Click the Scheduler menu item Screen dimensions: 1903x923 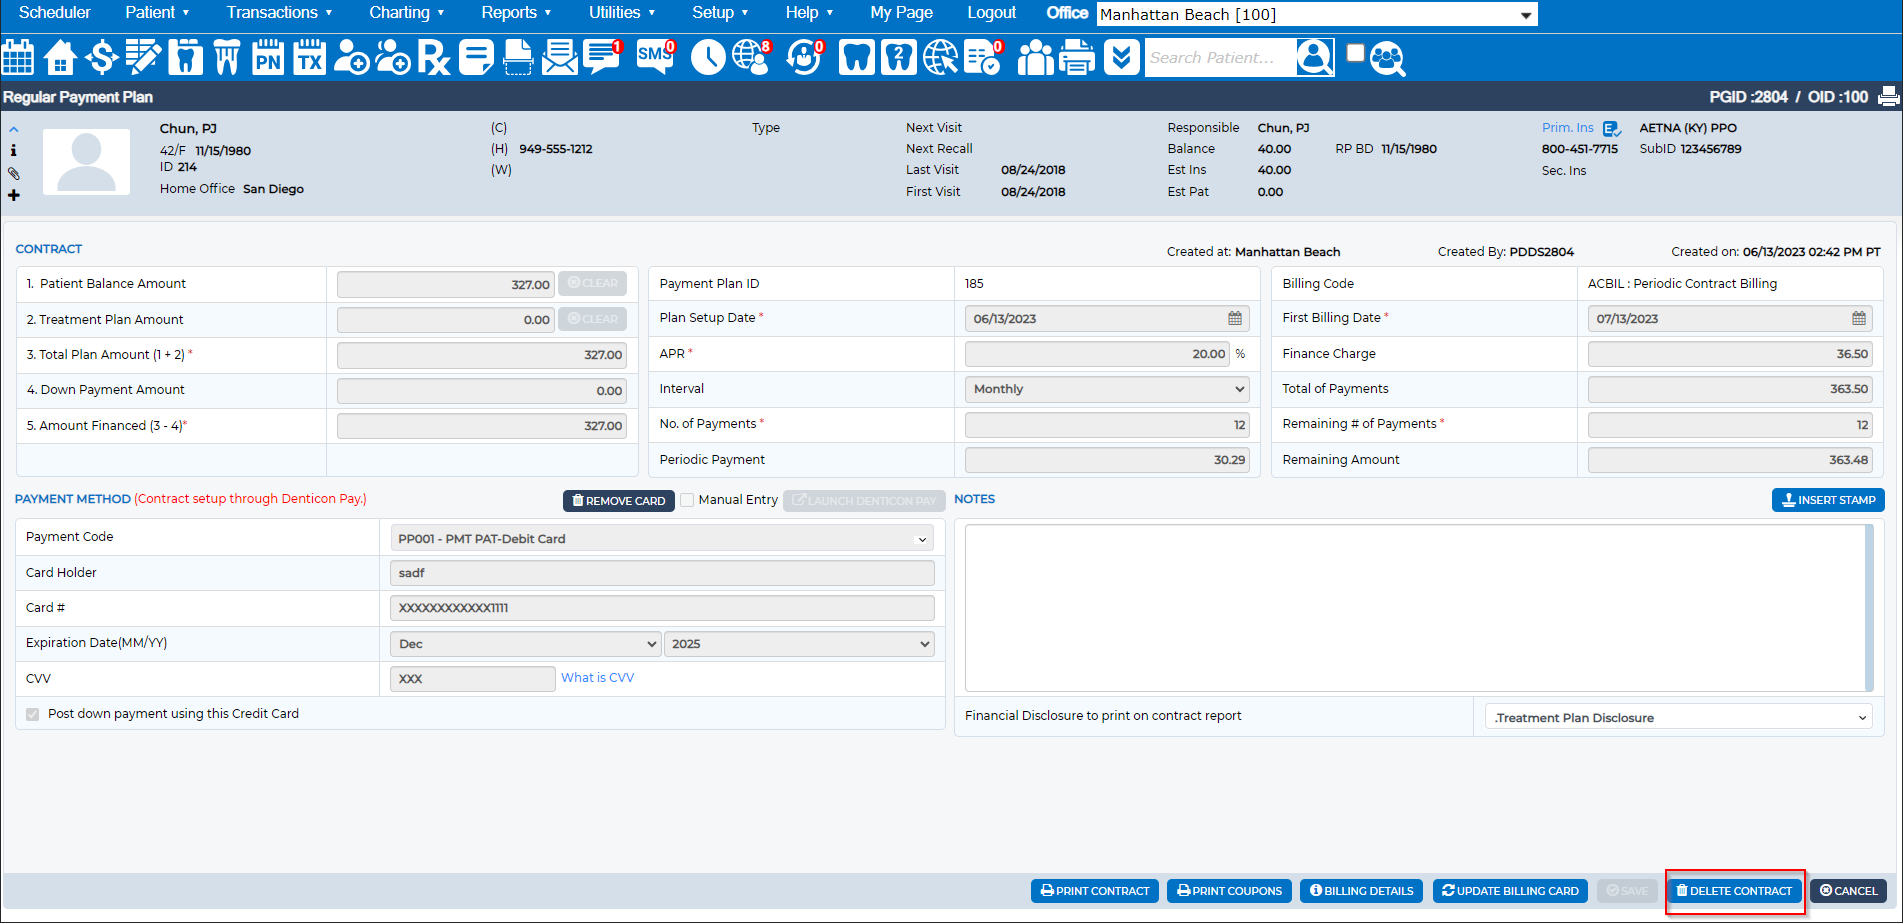[x=55, y=12]
